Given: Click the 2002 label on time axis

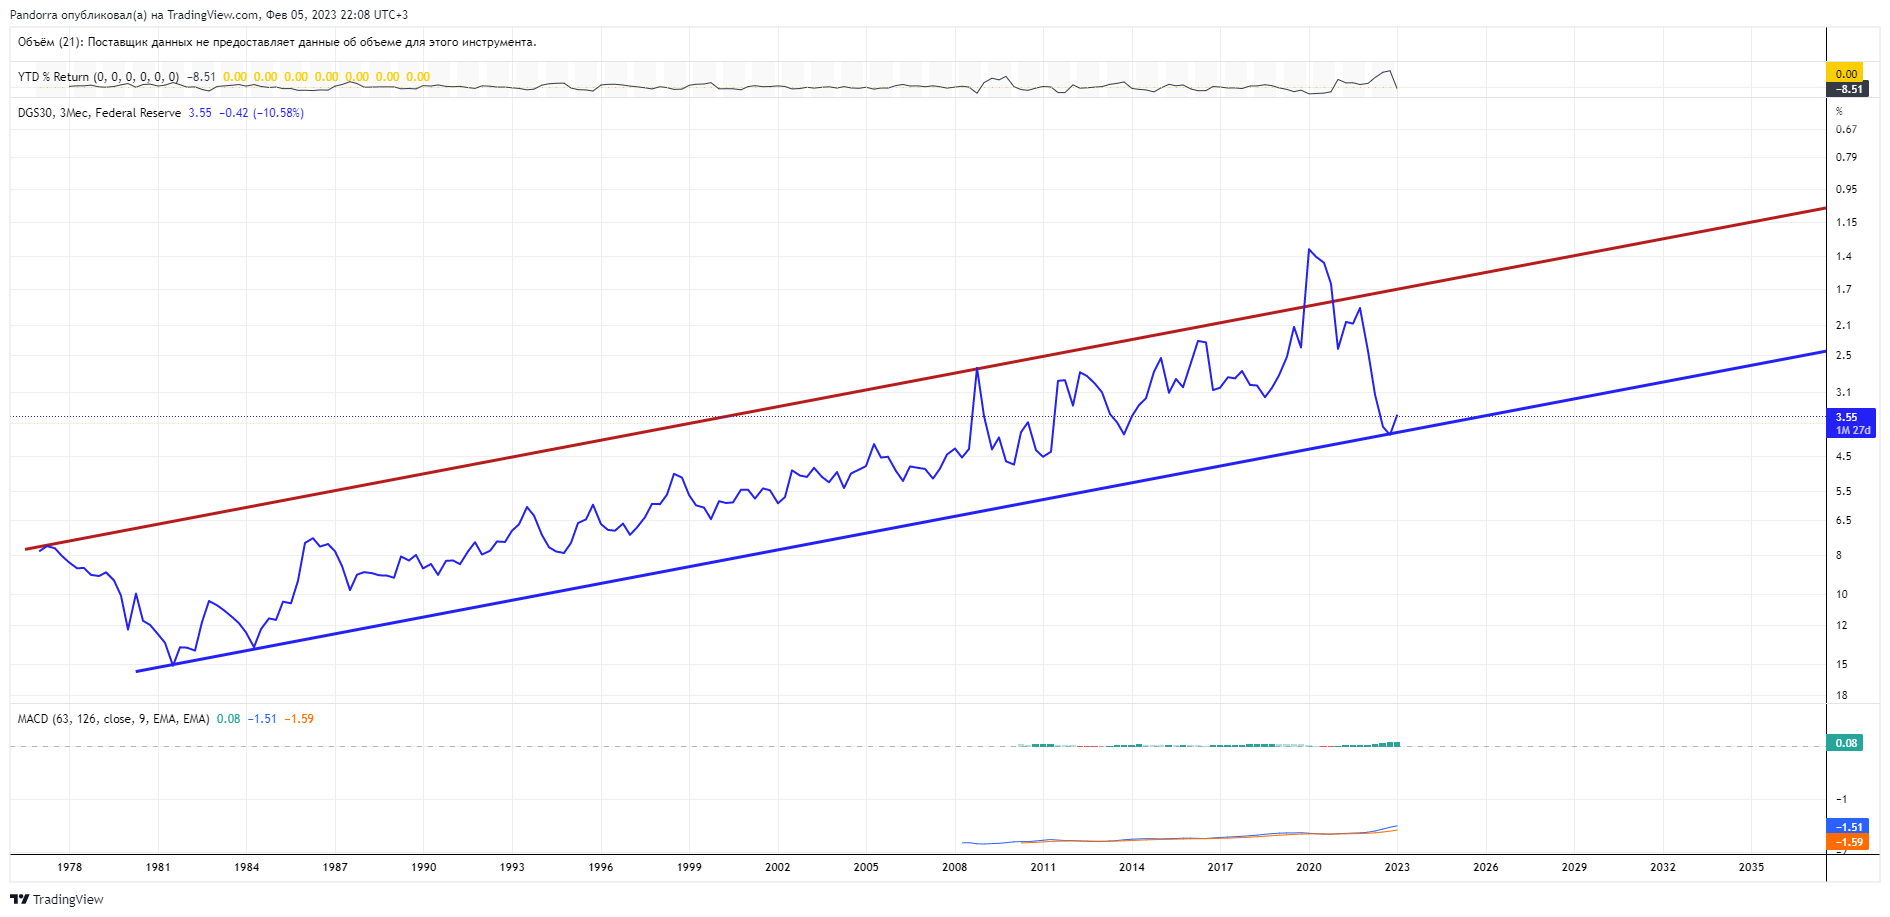Looking at the screenshot, I should (778, 867).
